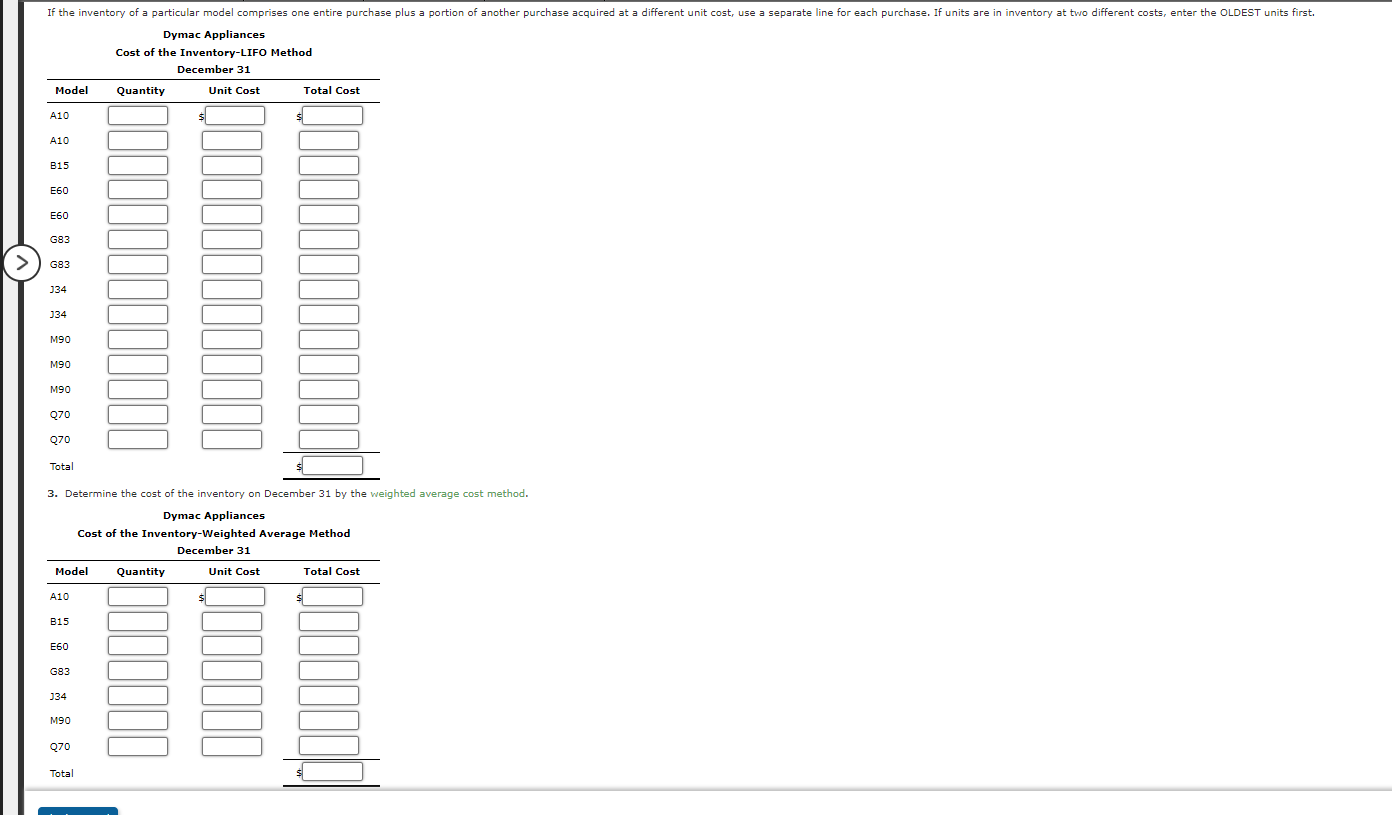
Task: Open the weighted average cost method link
Action: 447,493
